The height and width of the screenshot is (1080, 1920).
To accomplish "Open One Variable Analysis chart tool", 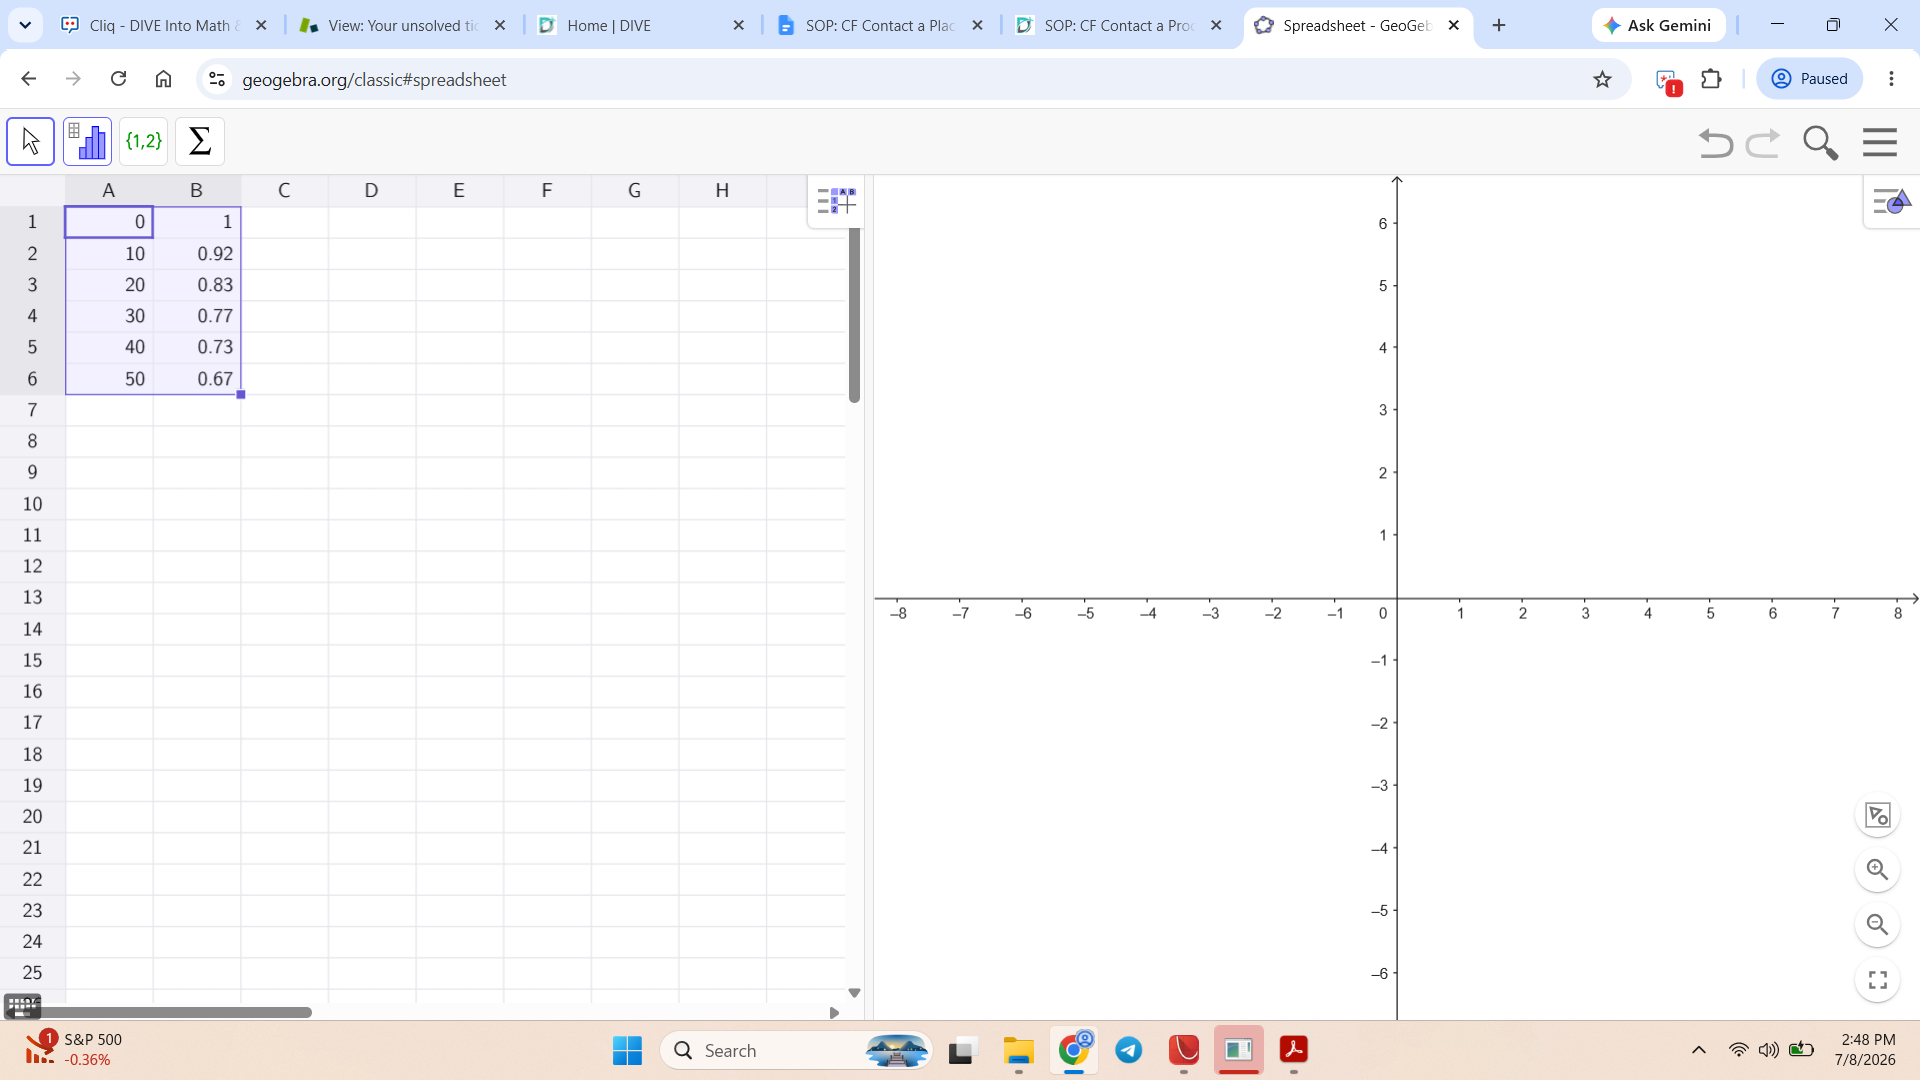I will pos(87,141).
